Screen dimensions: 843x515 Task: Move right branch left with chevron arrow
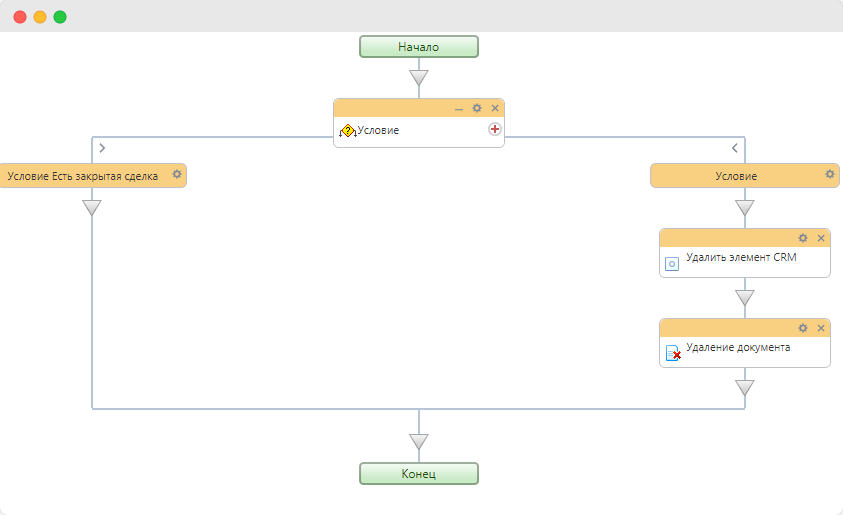point(734,148)
